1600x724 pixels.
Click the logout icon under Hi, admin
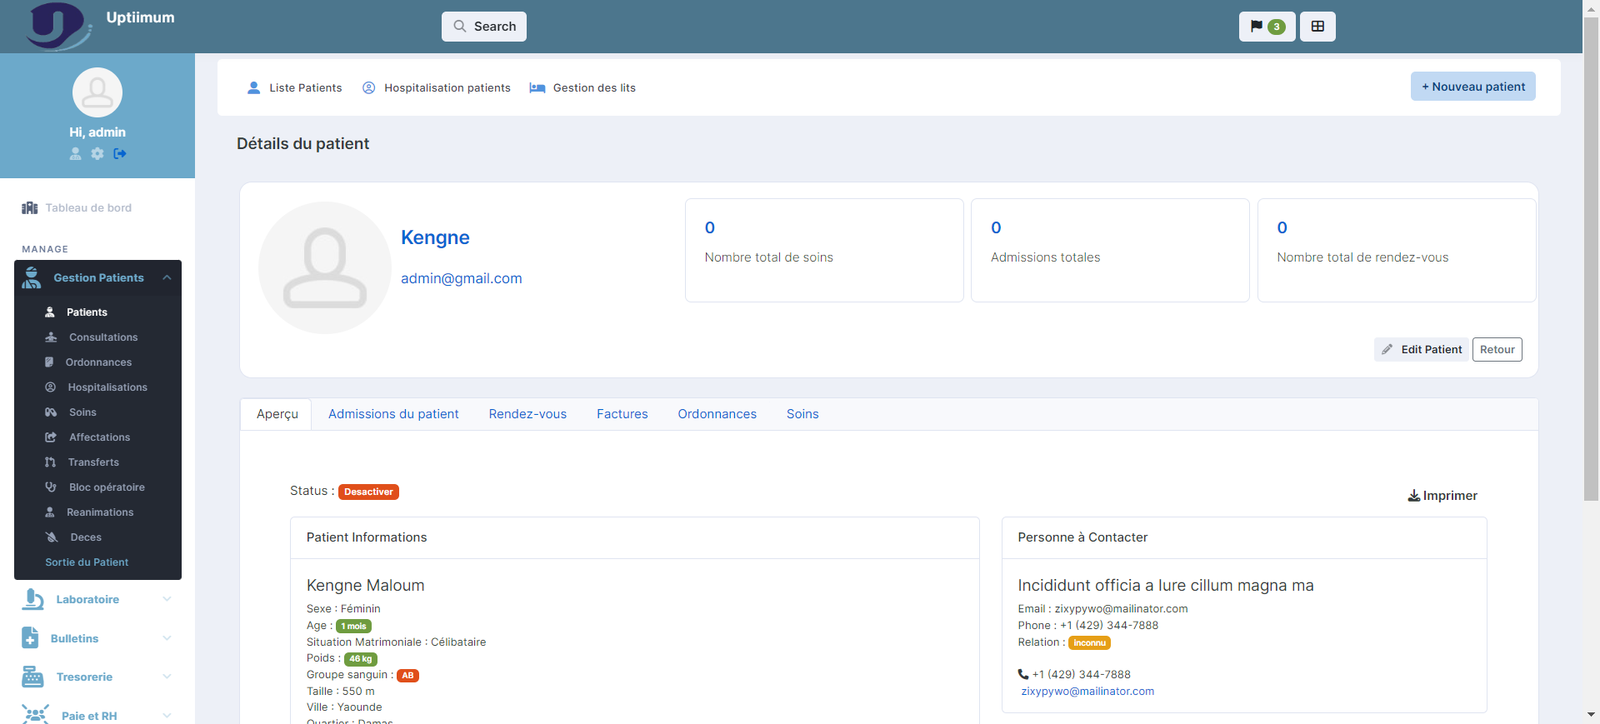(x=120, y=154)
